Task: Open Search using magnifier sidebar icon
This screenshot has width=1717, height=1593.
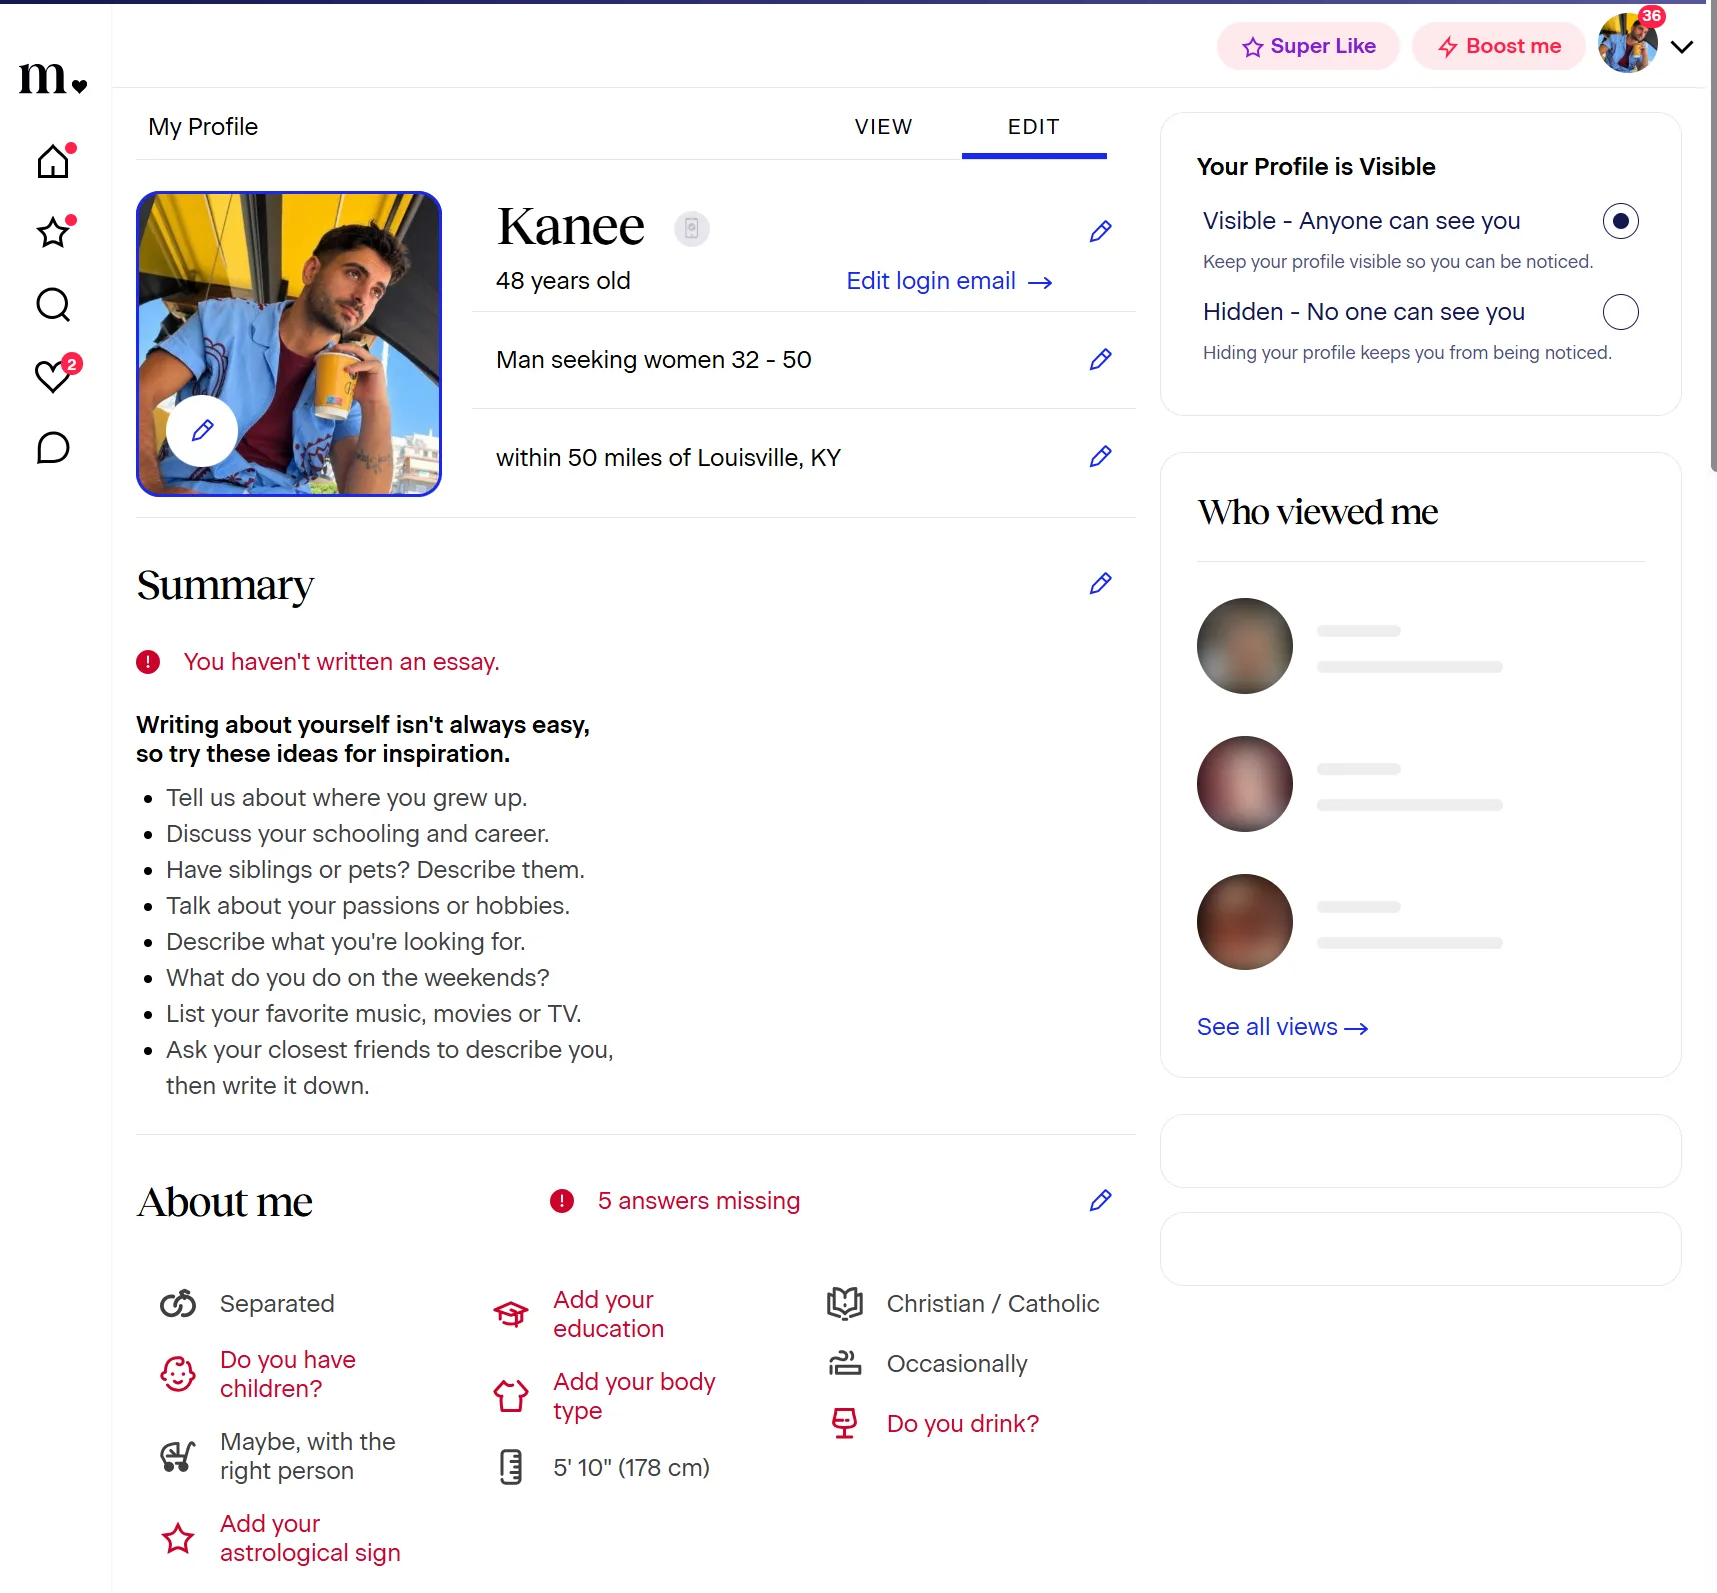Action: [x=53, y=305]
